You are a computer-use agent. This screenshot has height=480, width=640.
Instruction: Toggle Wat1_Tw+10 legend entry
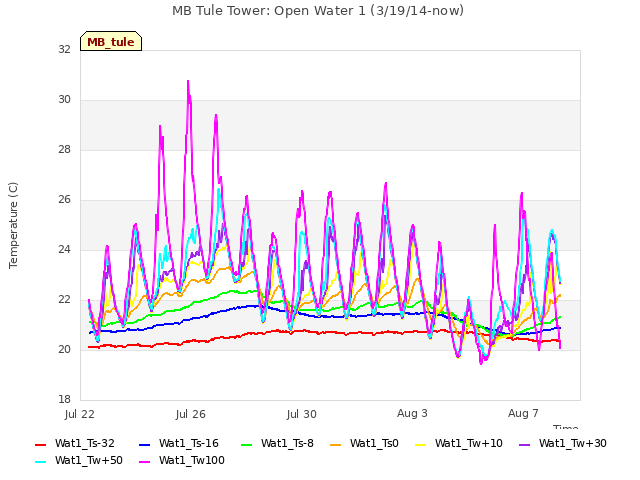[x=459, y=443]
